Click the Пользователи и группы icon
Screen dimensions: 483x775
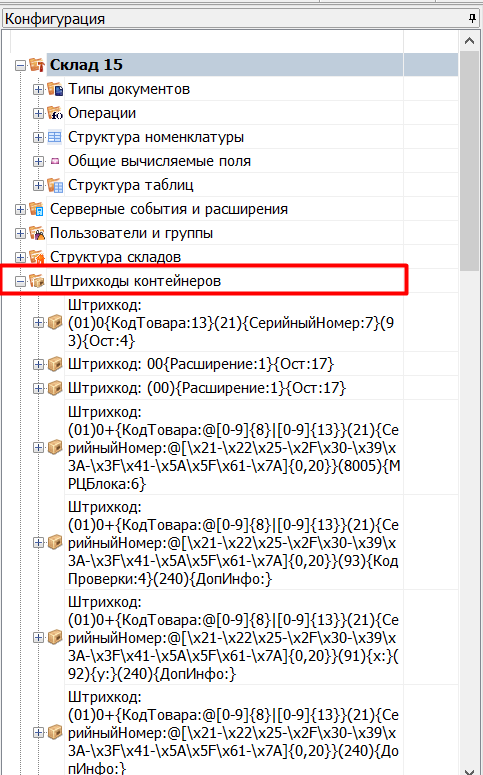point(37,233)
